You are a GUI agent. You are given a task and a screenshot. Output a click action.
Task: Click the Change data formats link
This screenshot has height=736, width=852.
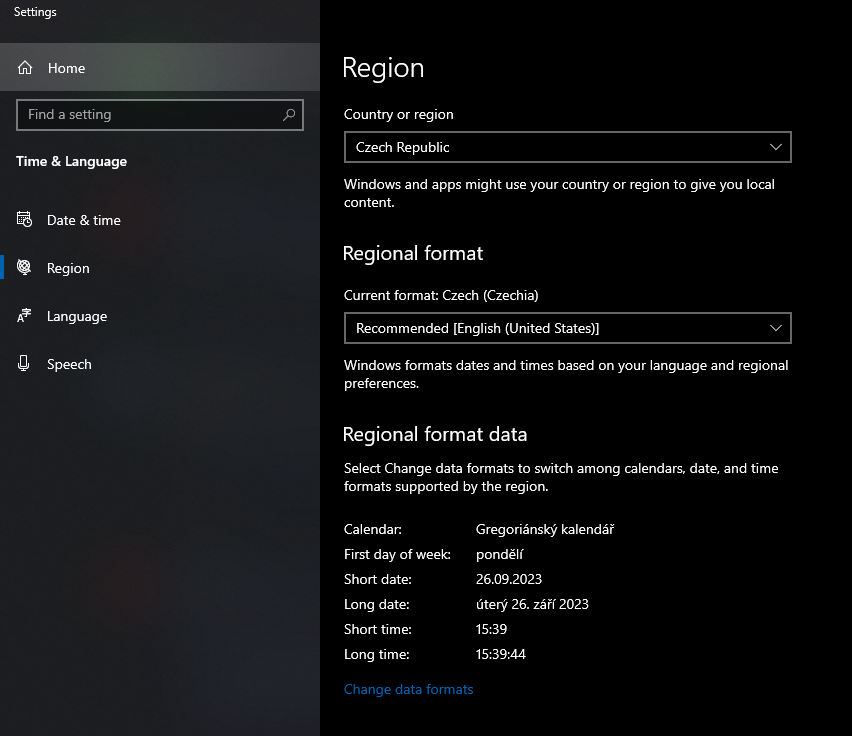click(x=408, y=689)
